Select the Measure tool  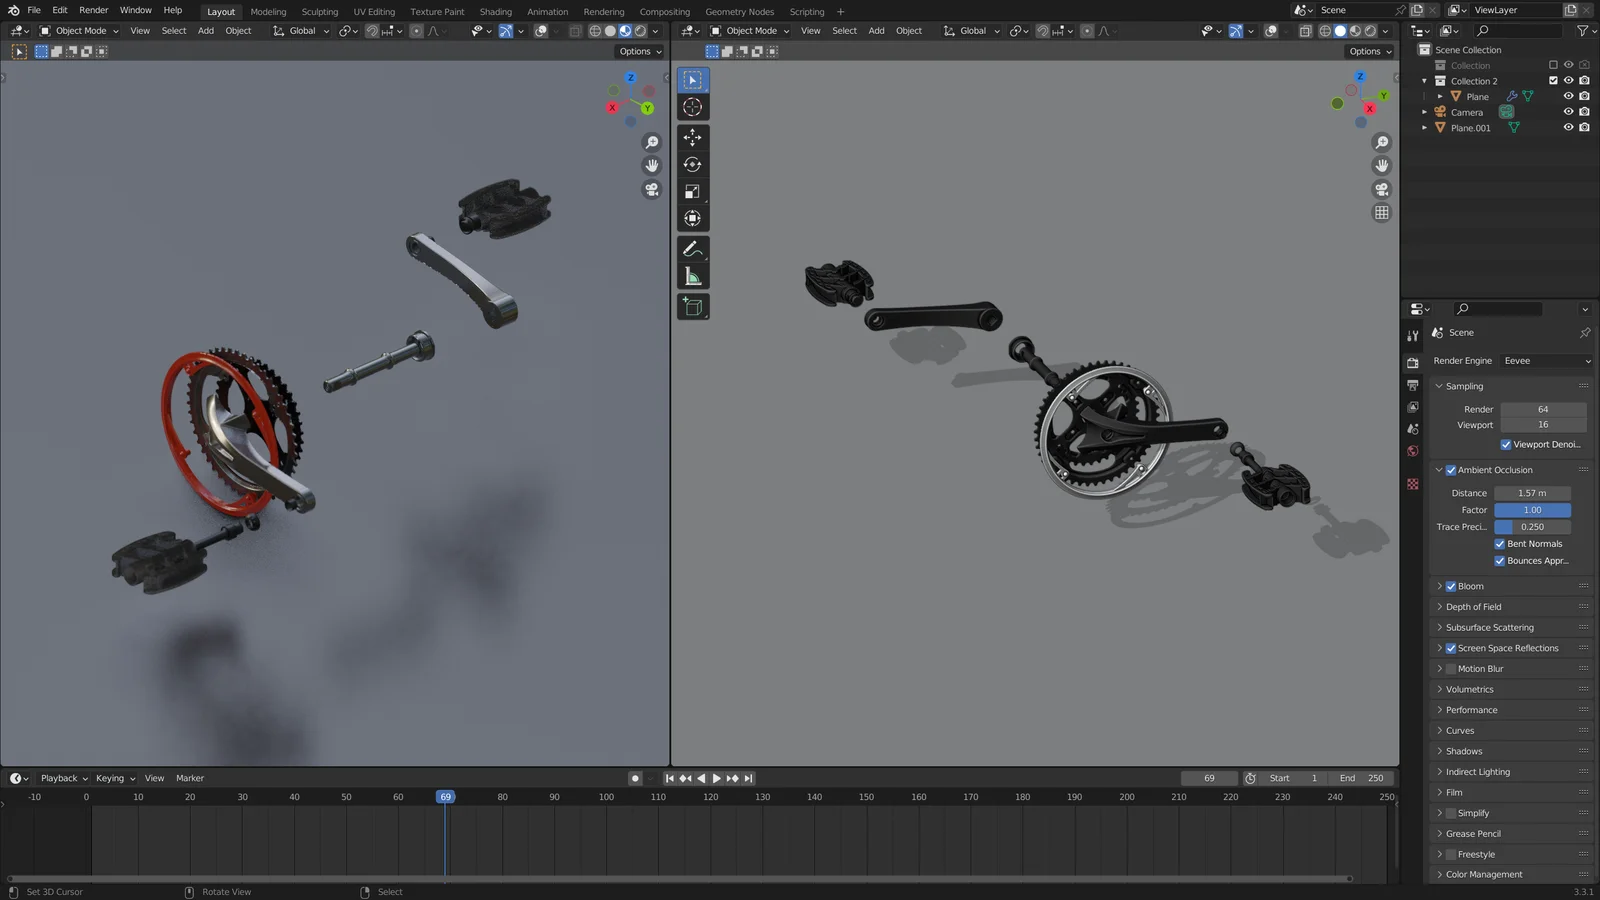pyautogui.click(x=693, y=275)
